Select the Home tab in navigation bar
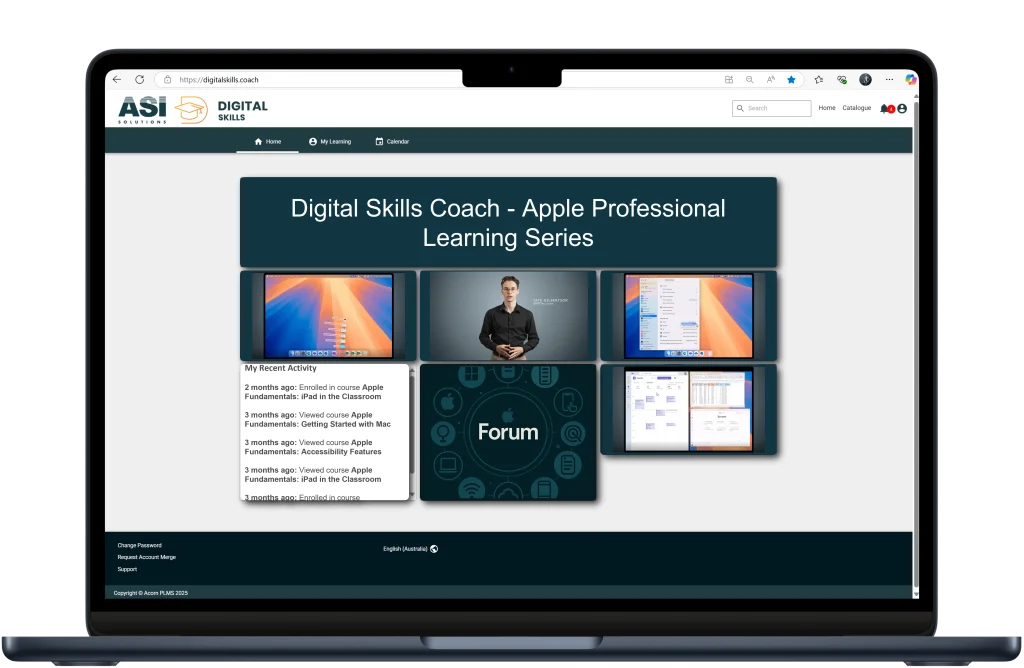Image resolution: width=1024 pixels, height=668 pixels. tap(268, 142)
